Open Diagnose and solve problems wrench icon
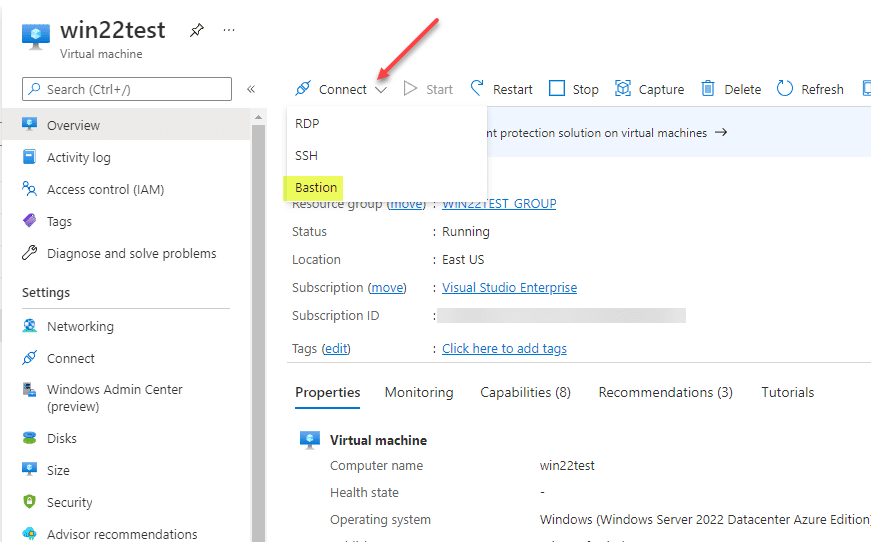This screenshot has height=542, width=871. [x=29, y=253]
